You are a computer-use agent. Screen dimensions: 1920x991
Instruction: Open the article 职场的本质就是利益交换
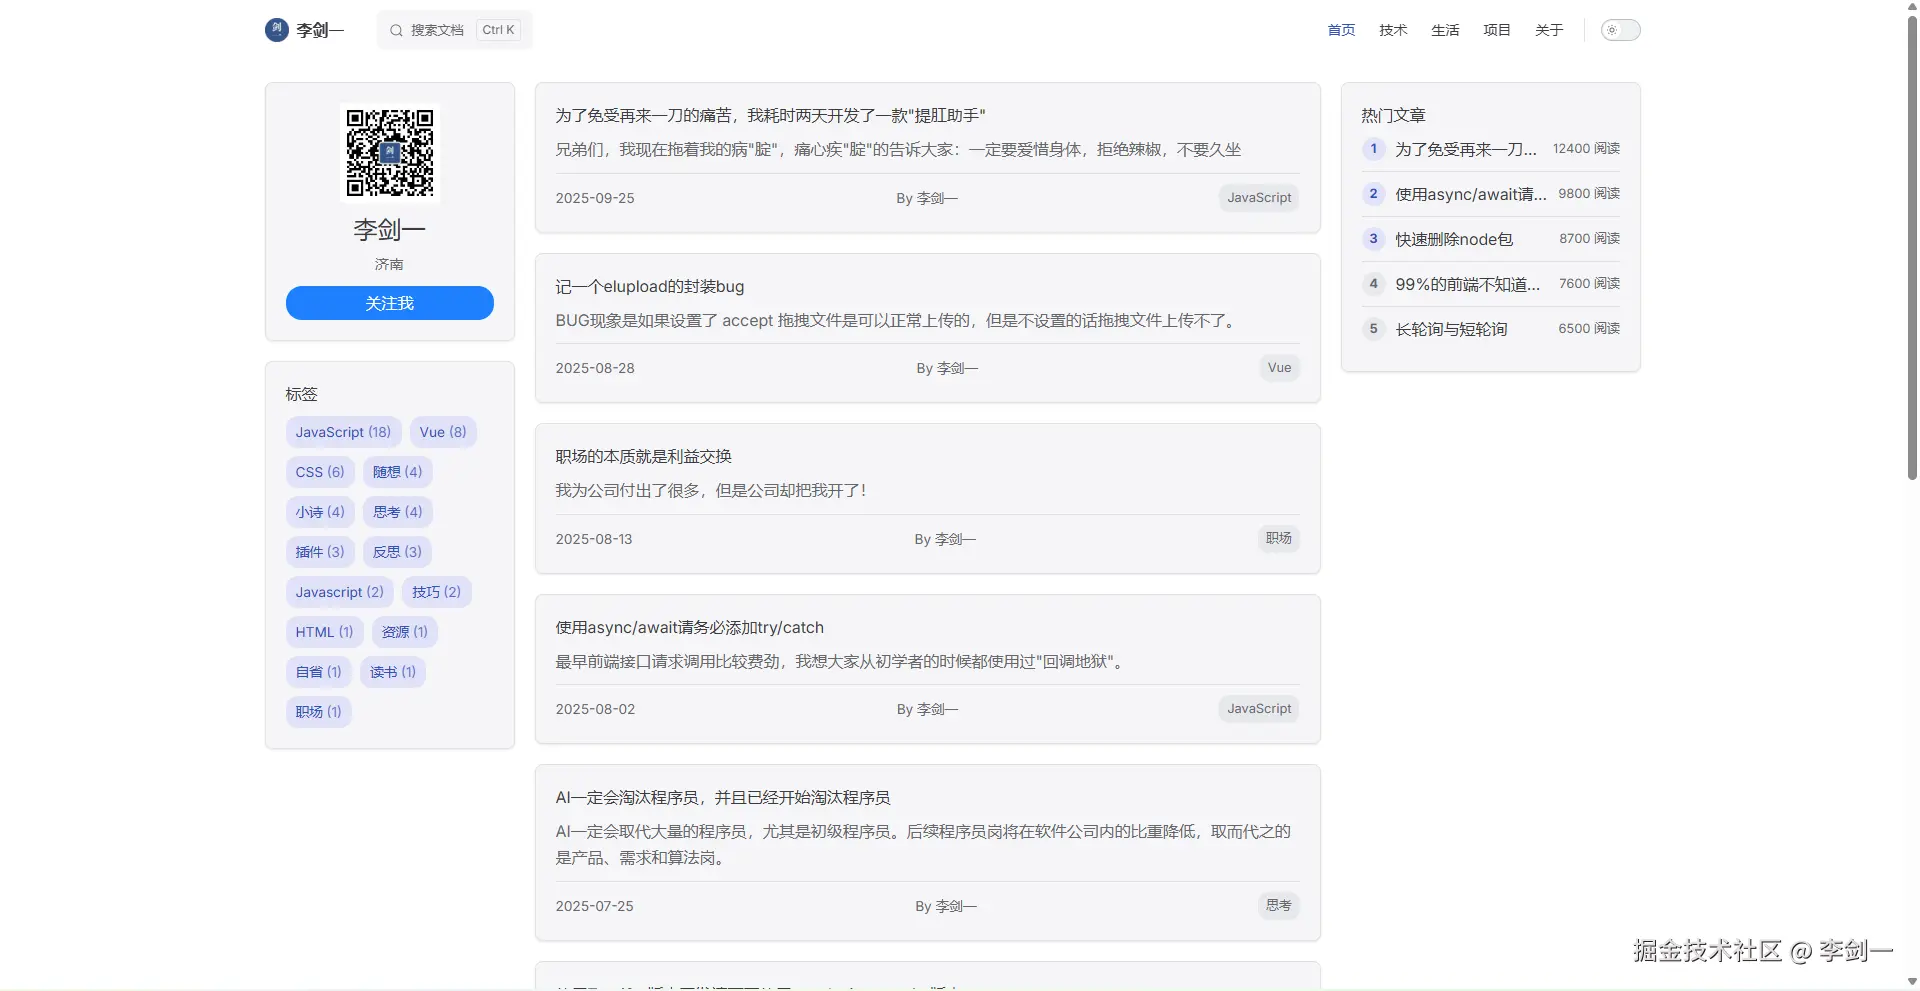pos(644,457)
